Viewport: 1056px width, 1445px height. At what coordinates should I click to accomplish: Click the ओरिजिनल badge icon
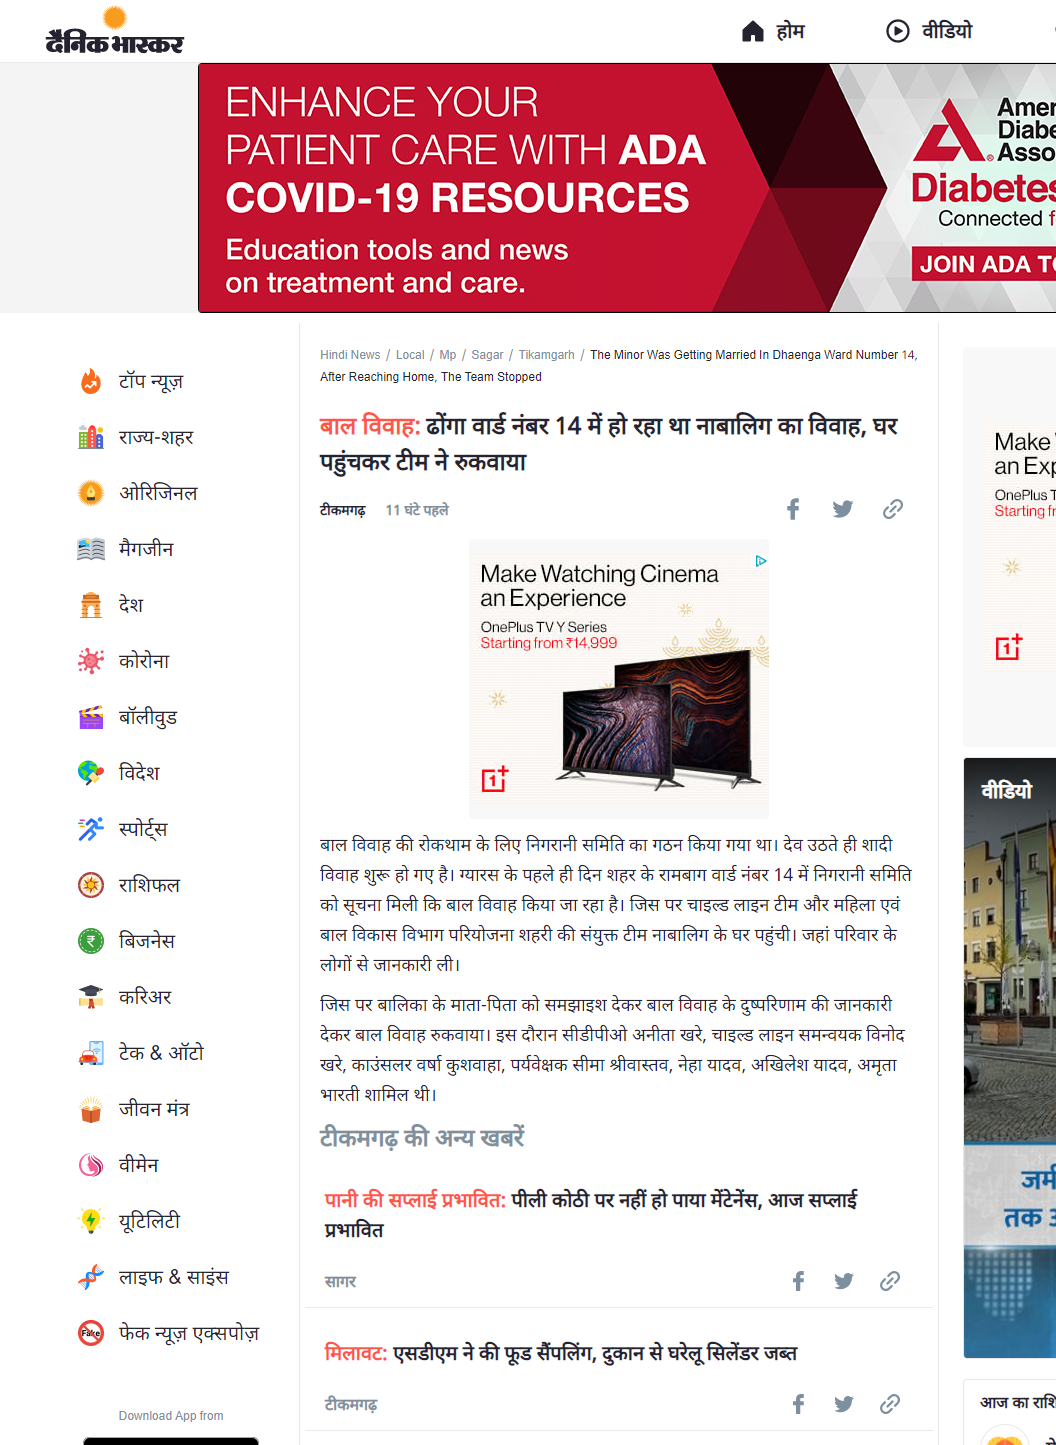click(x=91, y=493)
